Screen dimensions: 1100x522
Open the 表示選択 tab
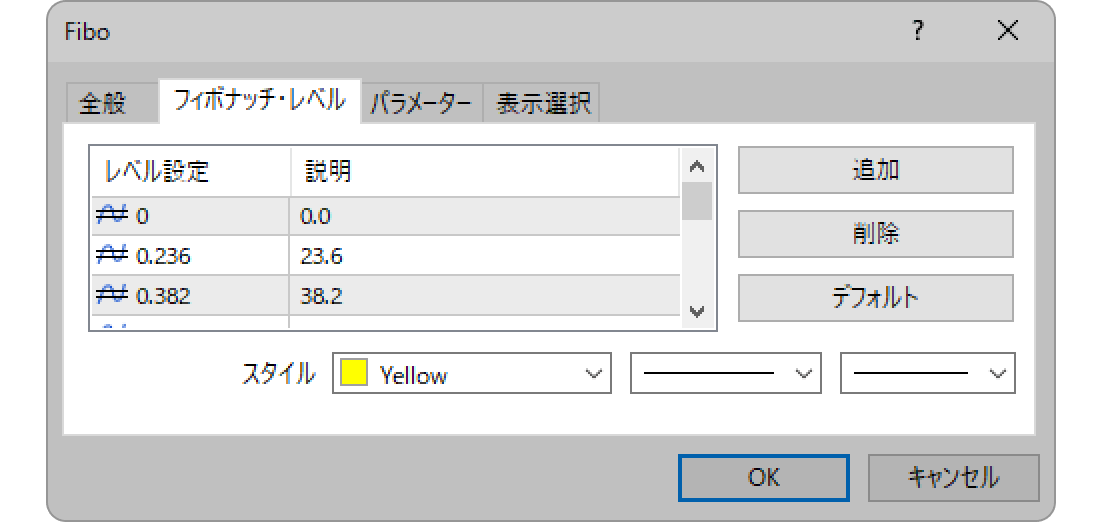click(x=543, y=104)
